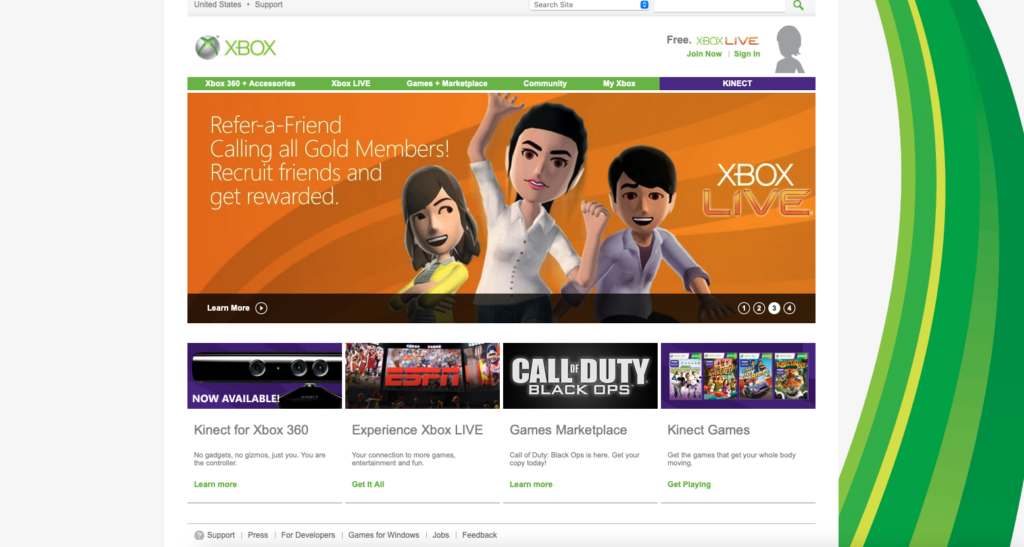The height and width of the screenshot is (547, 1024).
Task: Click the Get It All link
Action: tap(368, 484)
